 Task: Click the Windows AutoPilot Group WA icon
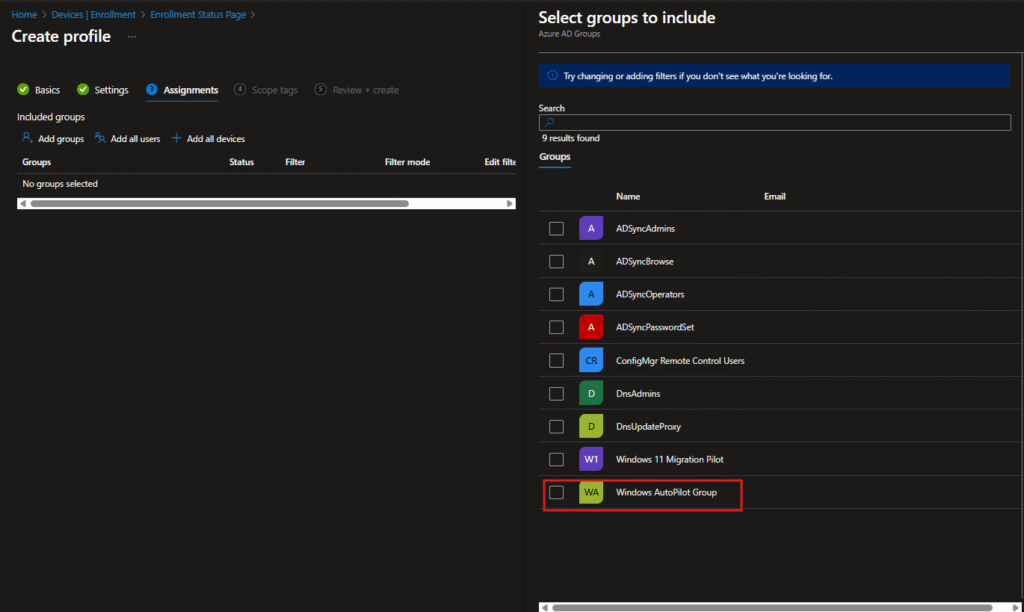591,492
